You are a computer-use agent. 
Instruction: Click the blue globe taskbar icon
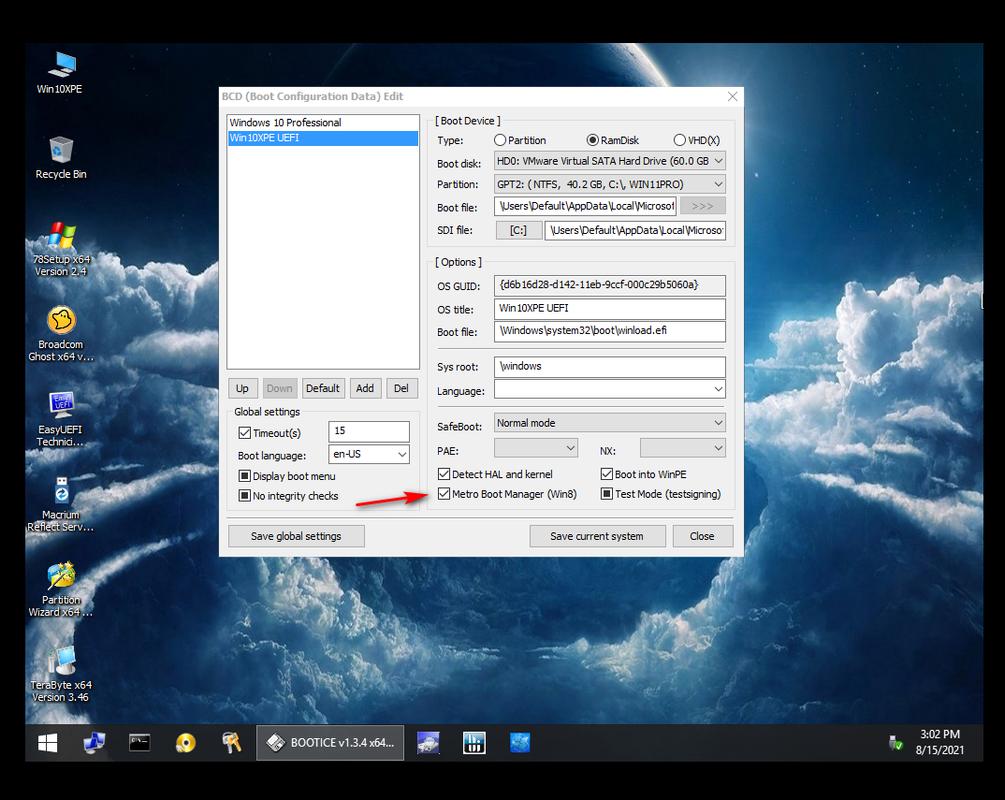click(520, 743)
